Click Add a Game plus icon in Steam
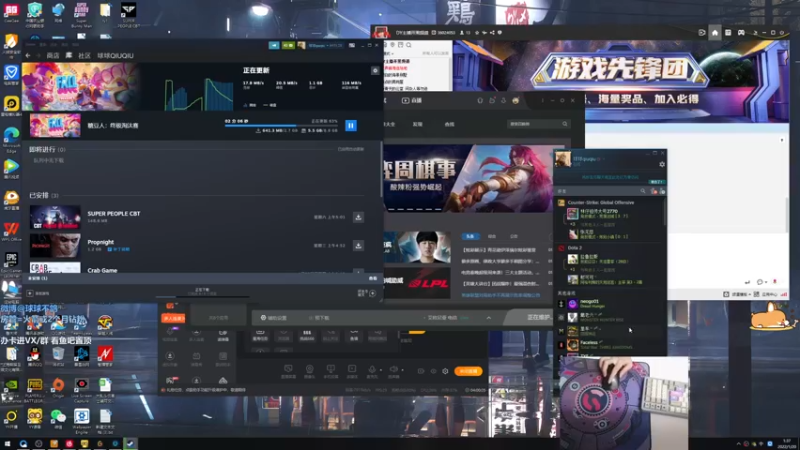Screen dimensions: 800x450 (x=30, y=293)
